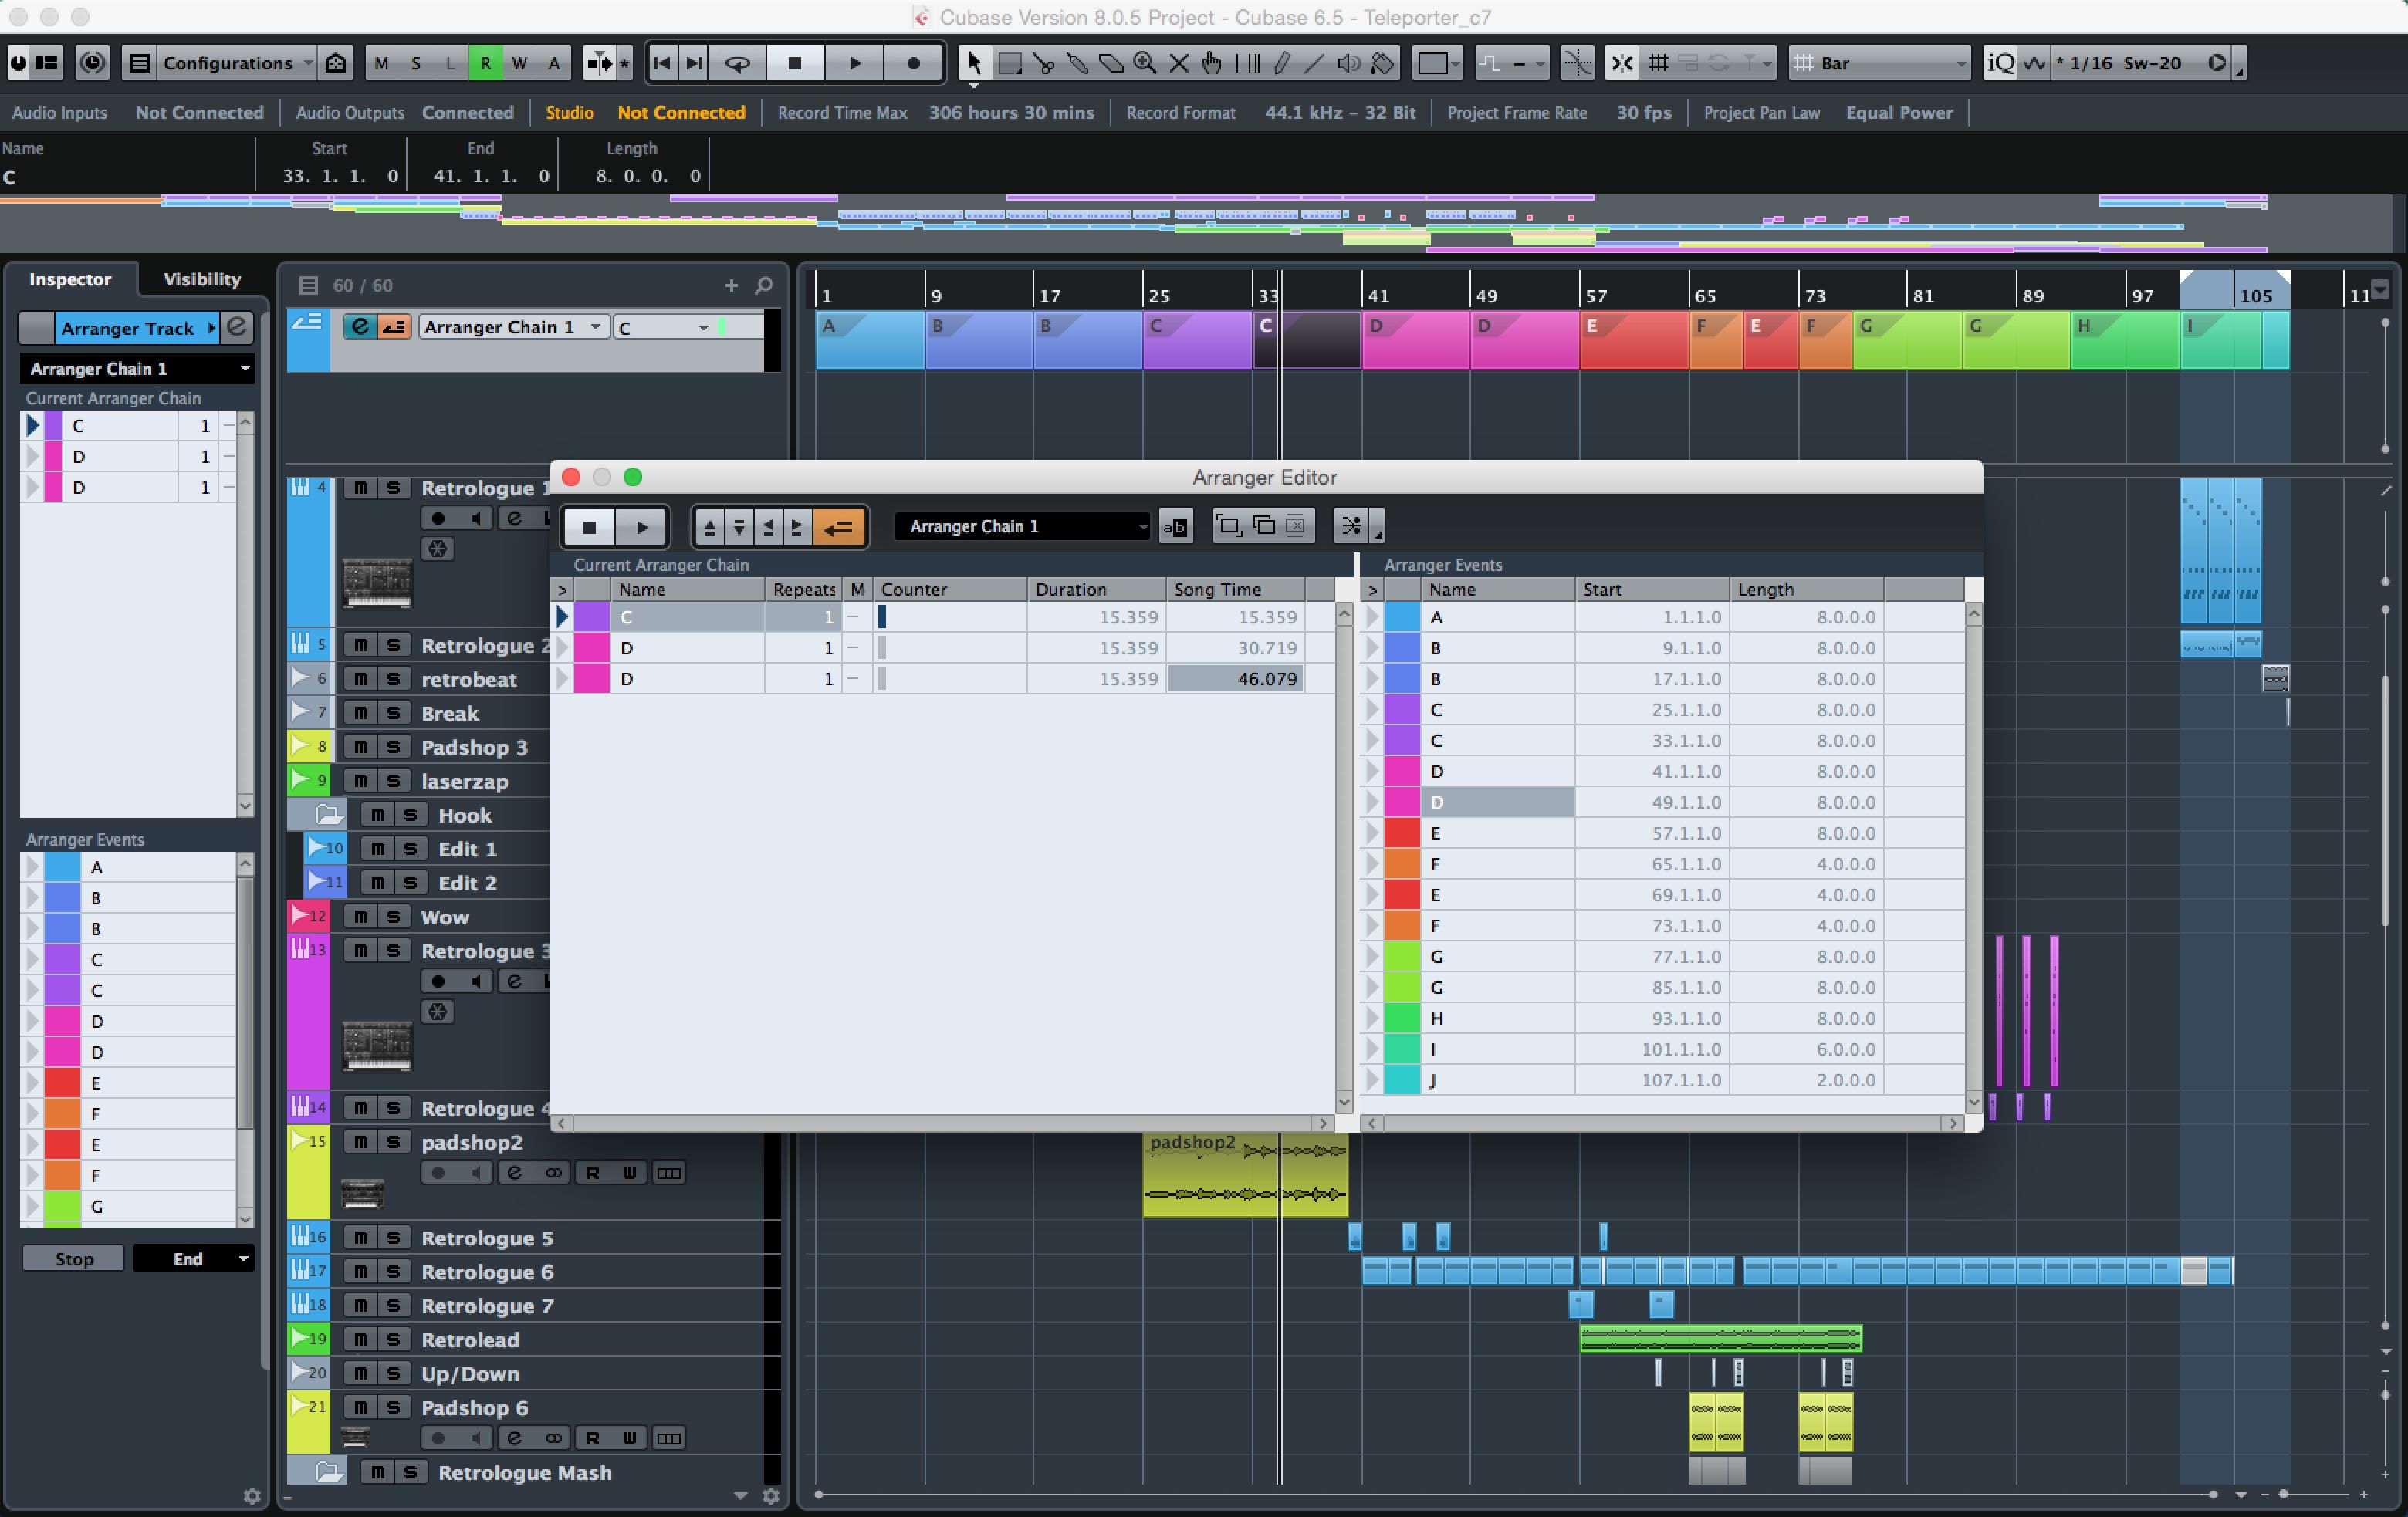Click the Stop button in Inspector
This screenshot has height=1517, width=2408.
(74, 1259)
